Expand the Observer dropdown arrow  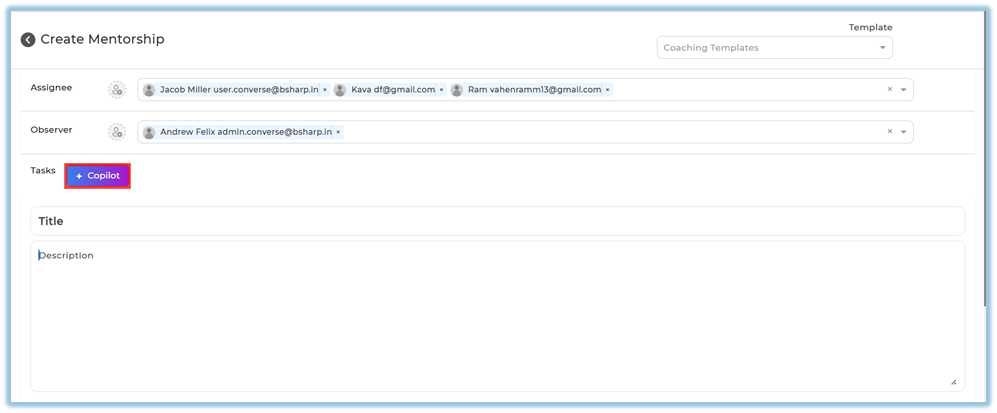click(x=903, y=132)
